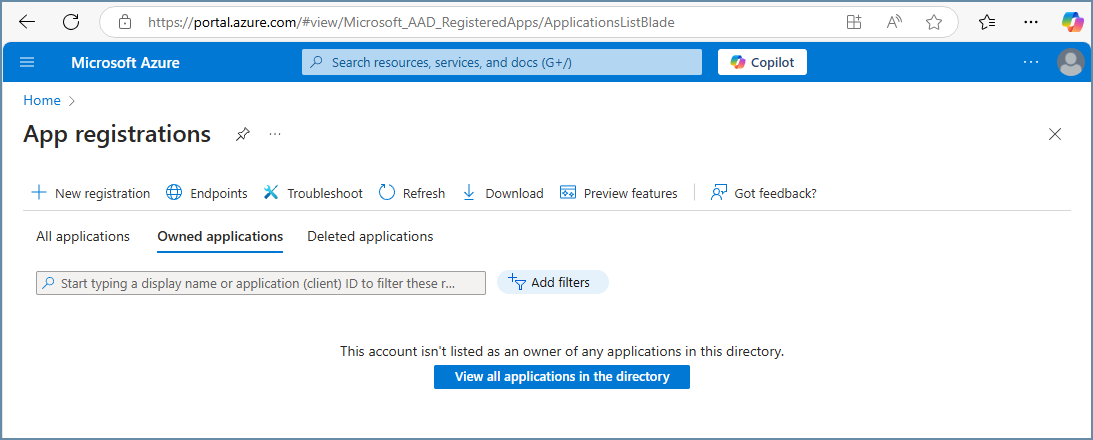The image size is (1093, 440).
Task: Click New registration
Action: coord(91,193)
